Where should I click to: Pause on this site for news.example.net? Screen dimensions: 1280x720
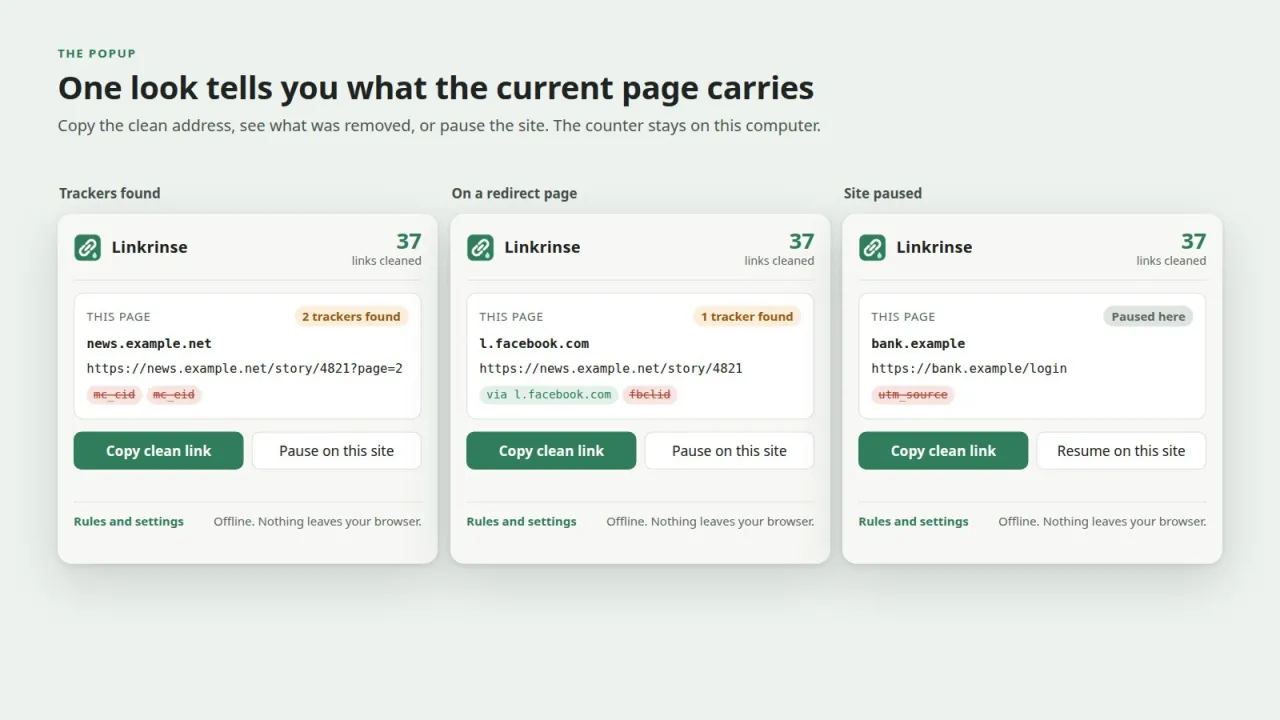pos(336,451)
